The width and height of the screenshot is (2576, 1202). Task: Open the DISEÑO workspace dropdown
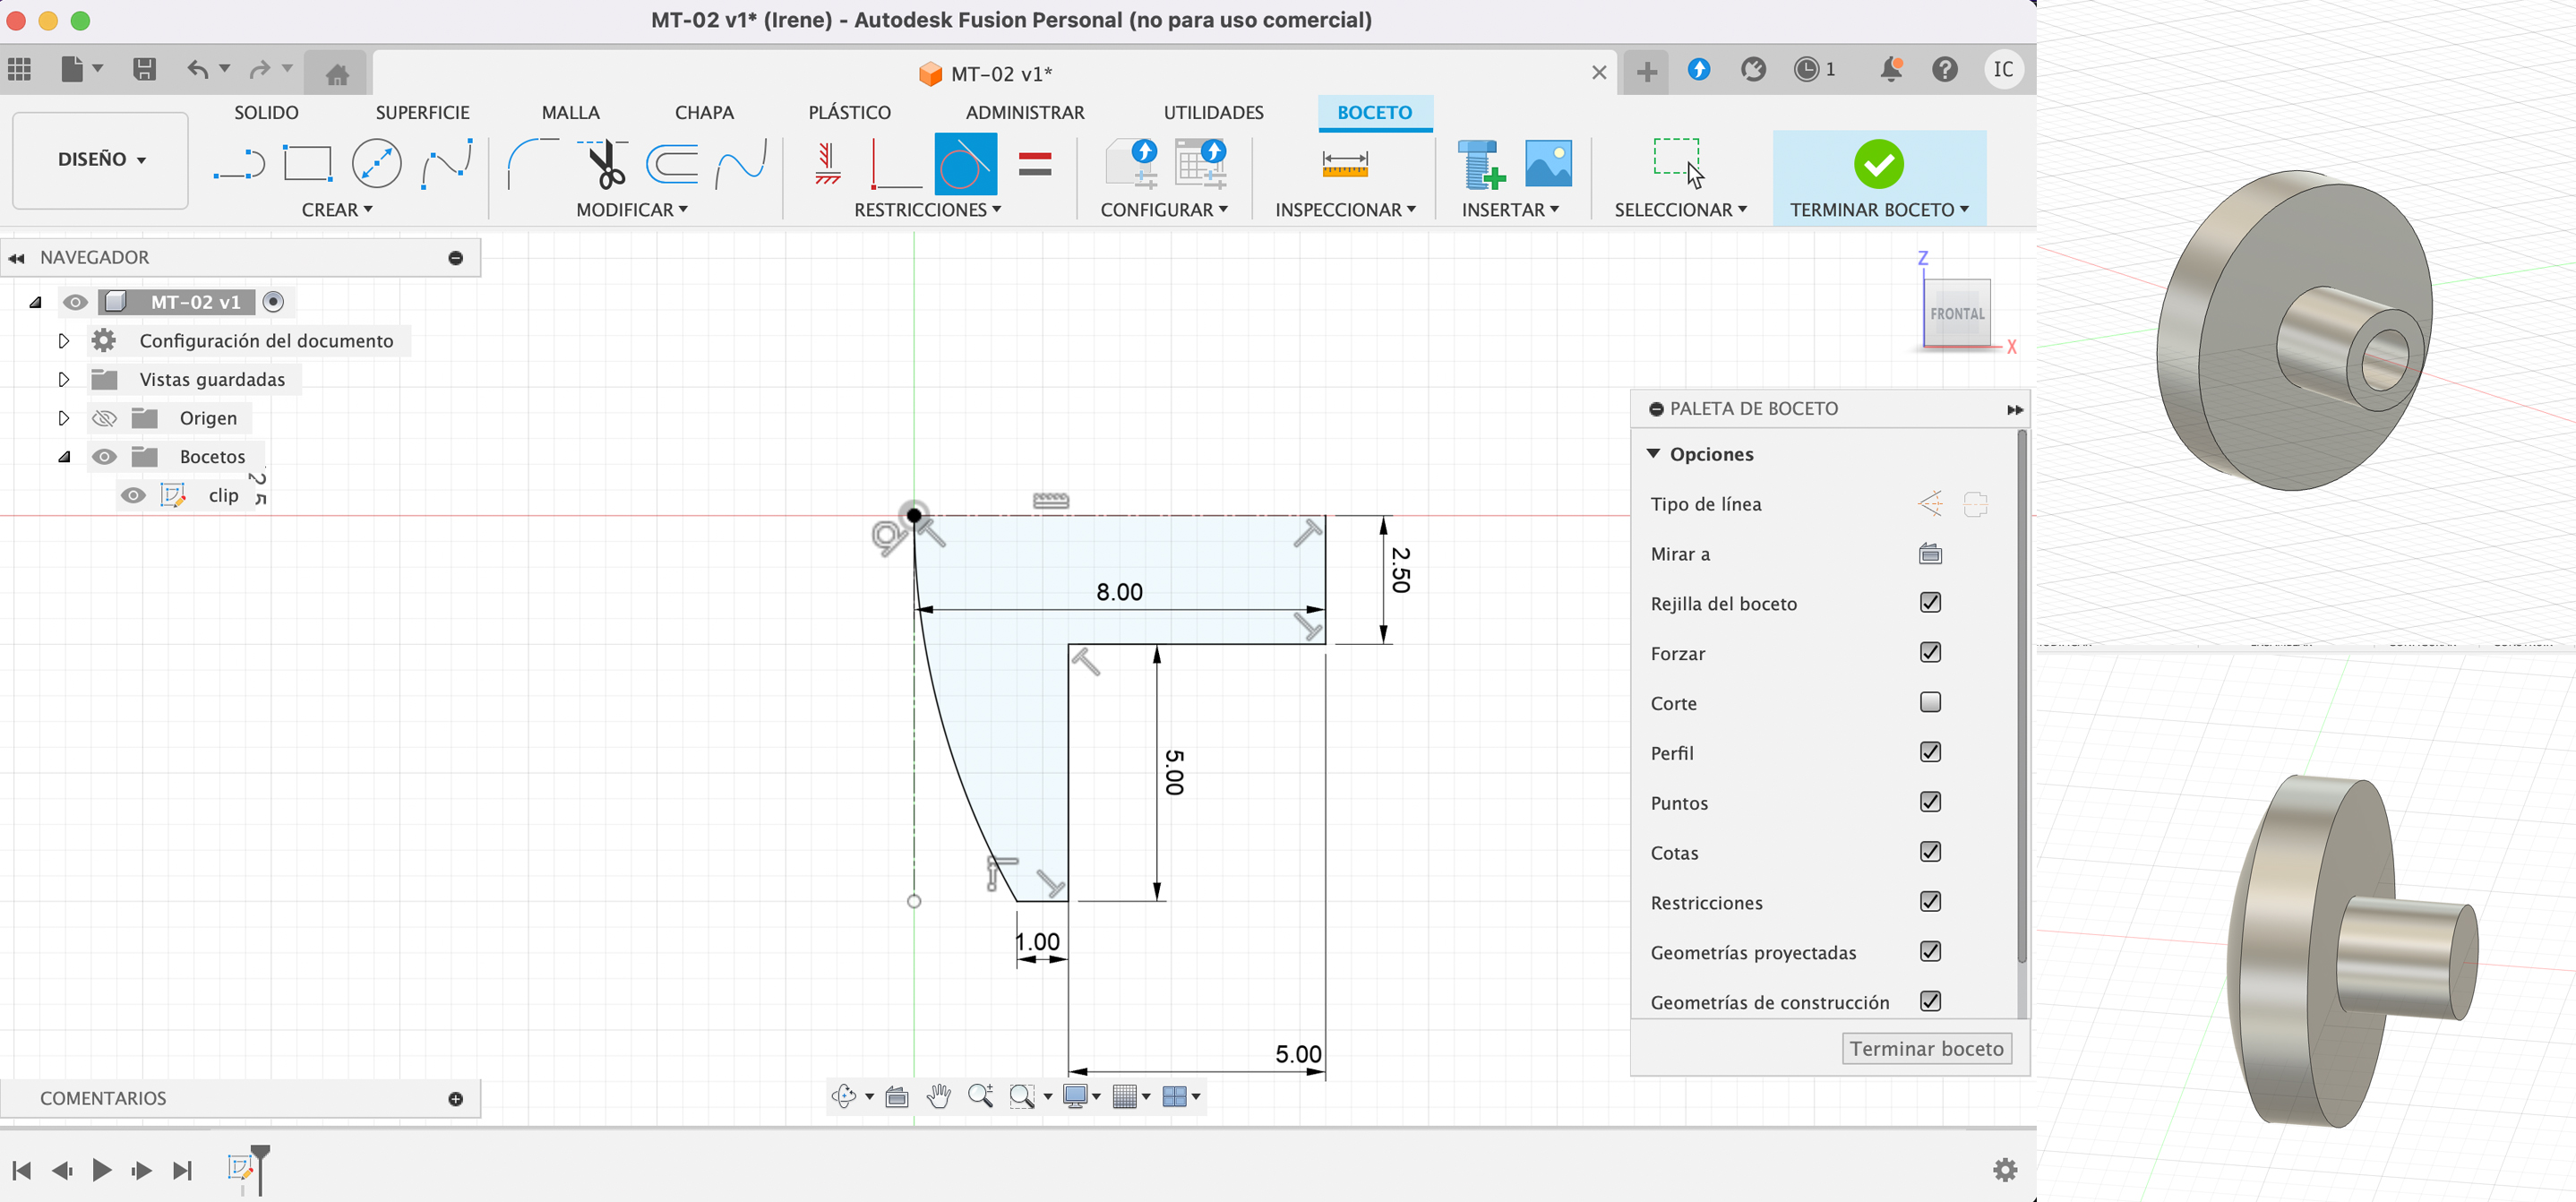(x=100, y=160)
